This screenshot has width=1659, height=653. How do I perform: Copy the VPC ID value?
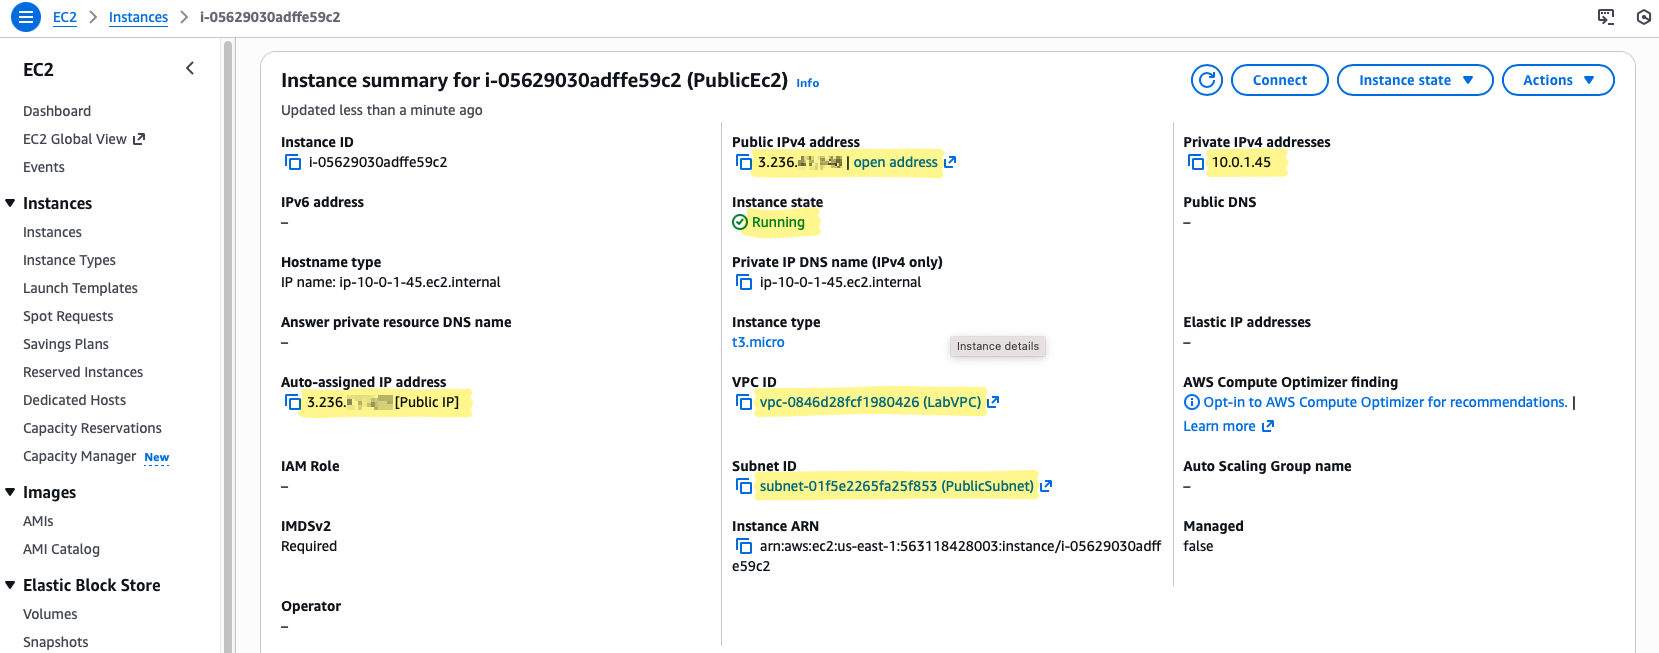point(744,402)
